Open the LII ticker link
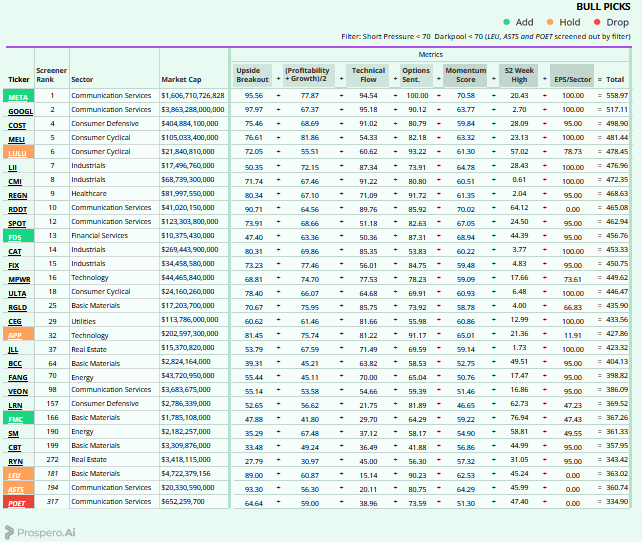The image size is (642, 542). point(13,167)
